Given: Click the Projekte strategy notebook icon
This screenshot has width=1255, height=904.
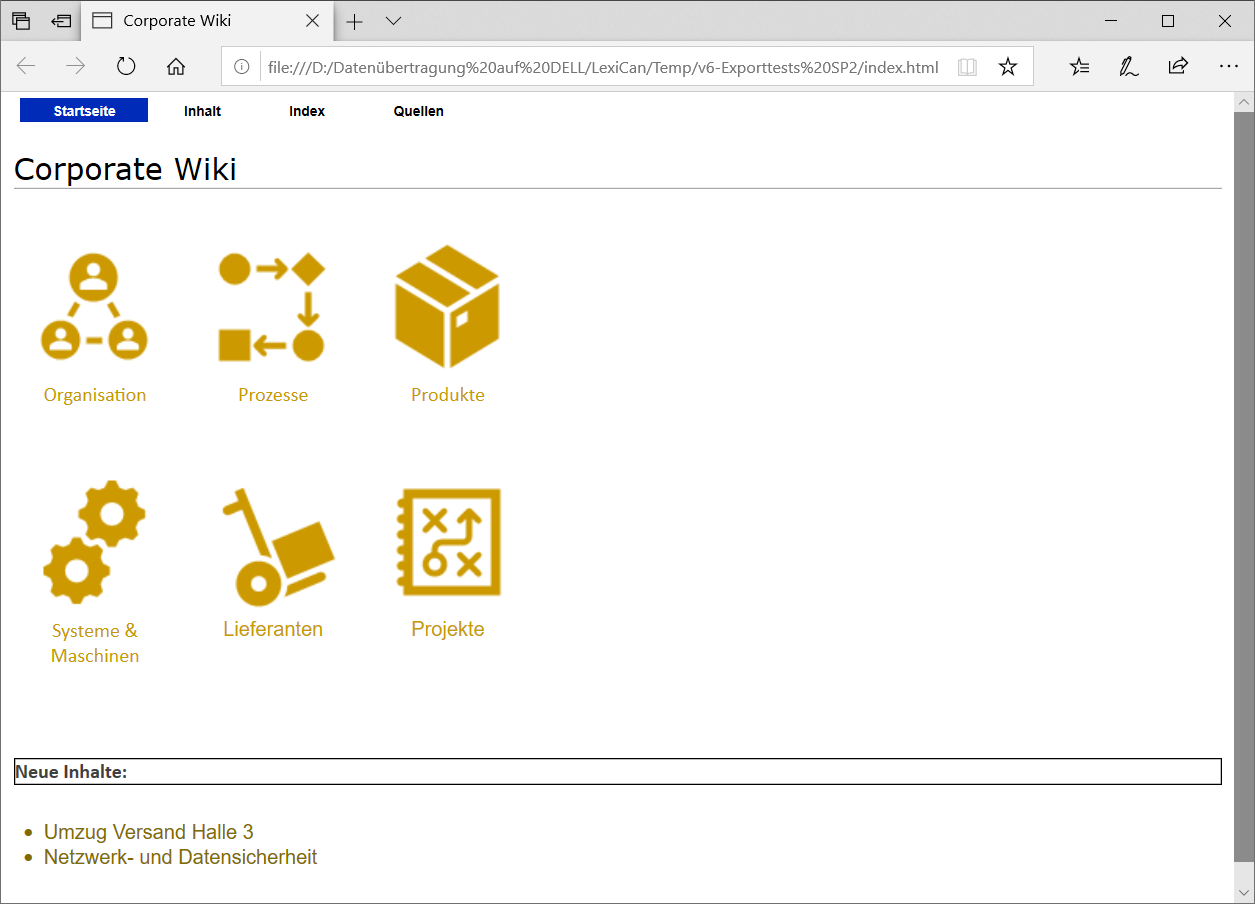Looking at the screenshot, I should 448,543.
